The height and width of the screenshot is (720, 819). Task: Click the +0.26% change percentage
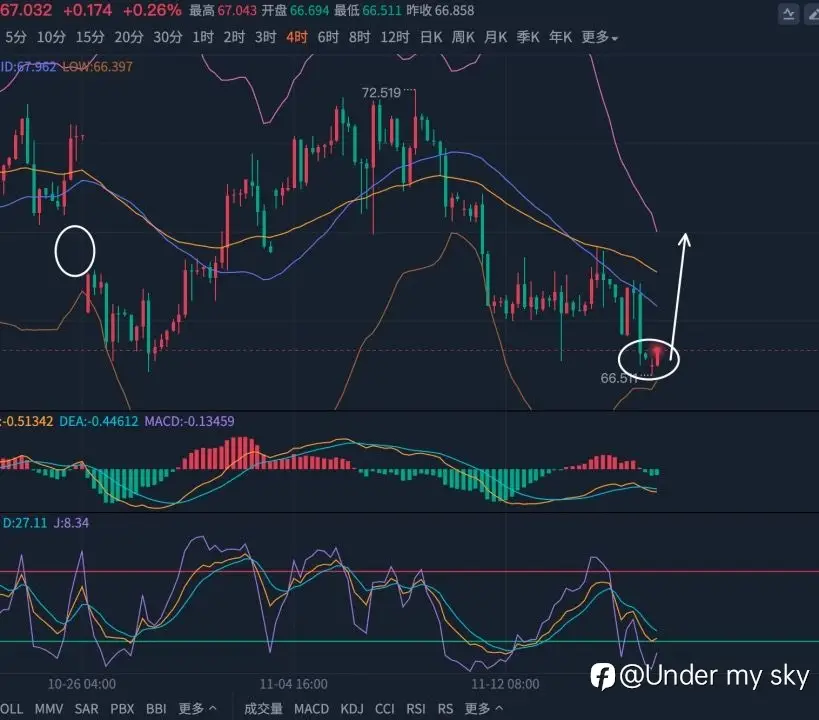pos(152,10)
